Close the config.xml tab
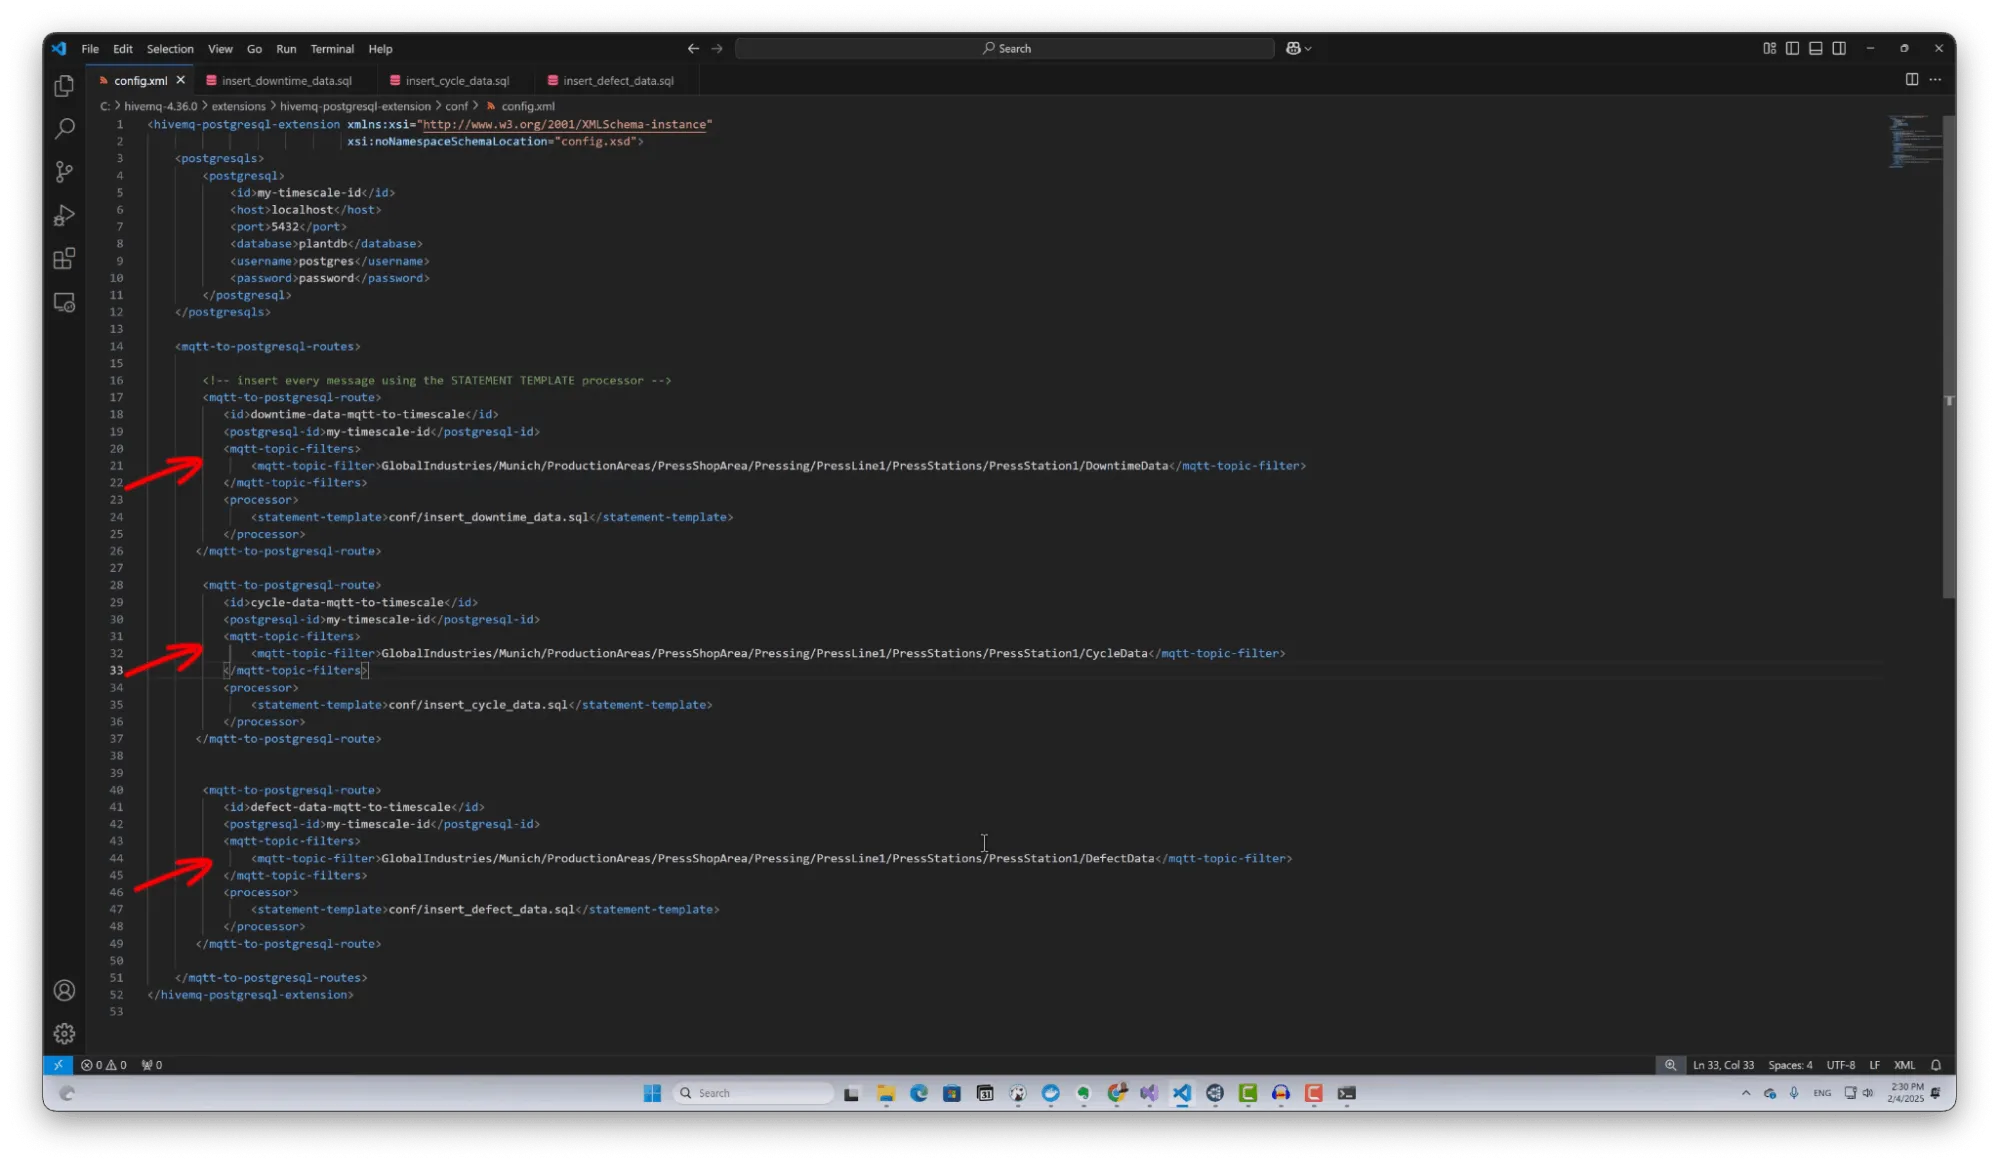Viewport: 1999px width, 1165px height. [181, 80]
